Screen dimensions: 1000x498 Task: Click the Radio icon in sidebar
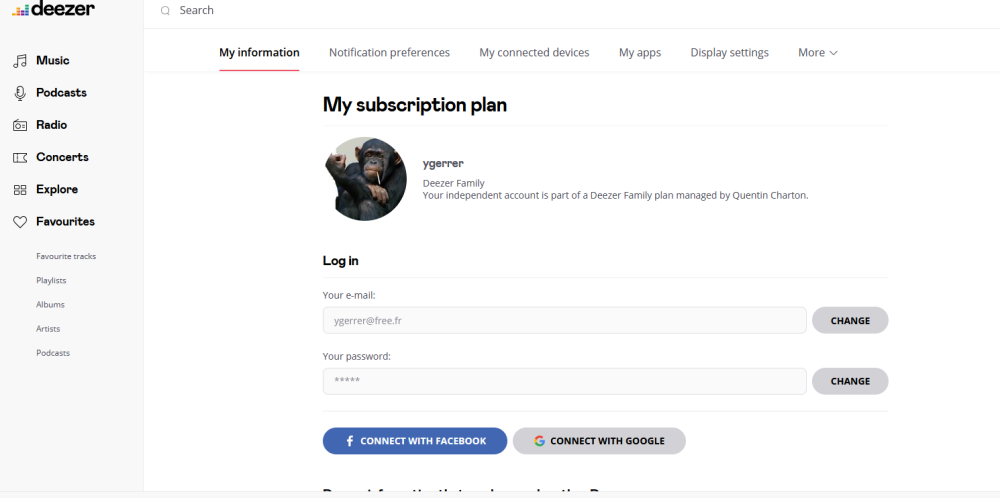tap(20, 125)
